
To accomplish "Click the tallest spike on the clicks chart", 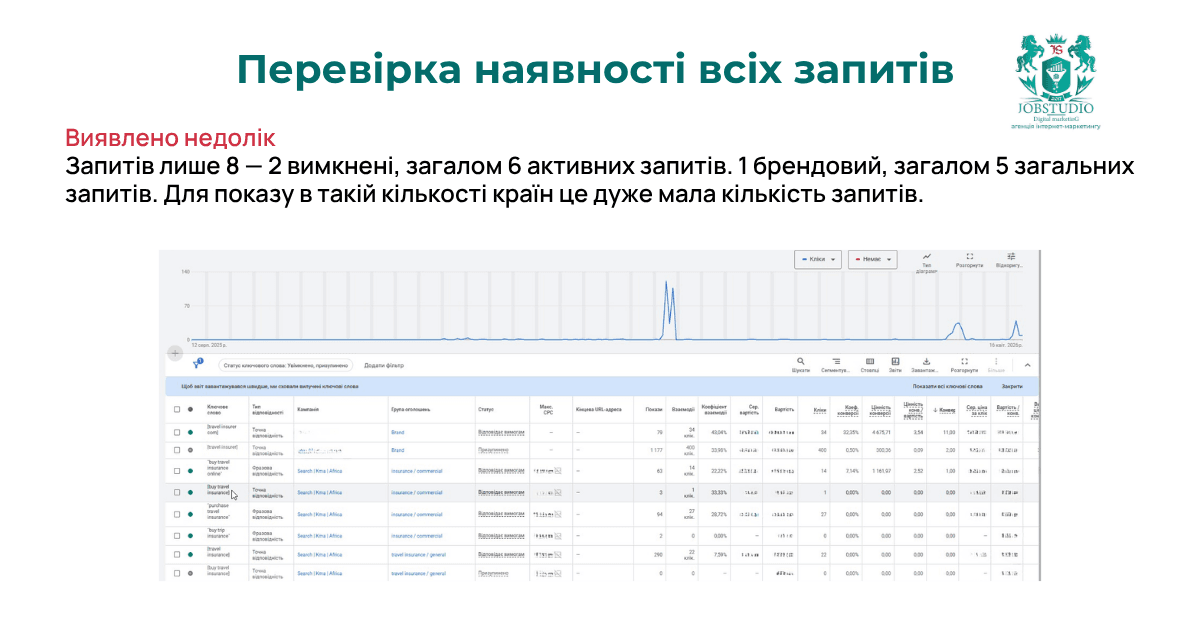I will tap(666, 311).
